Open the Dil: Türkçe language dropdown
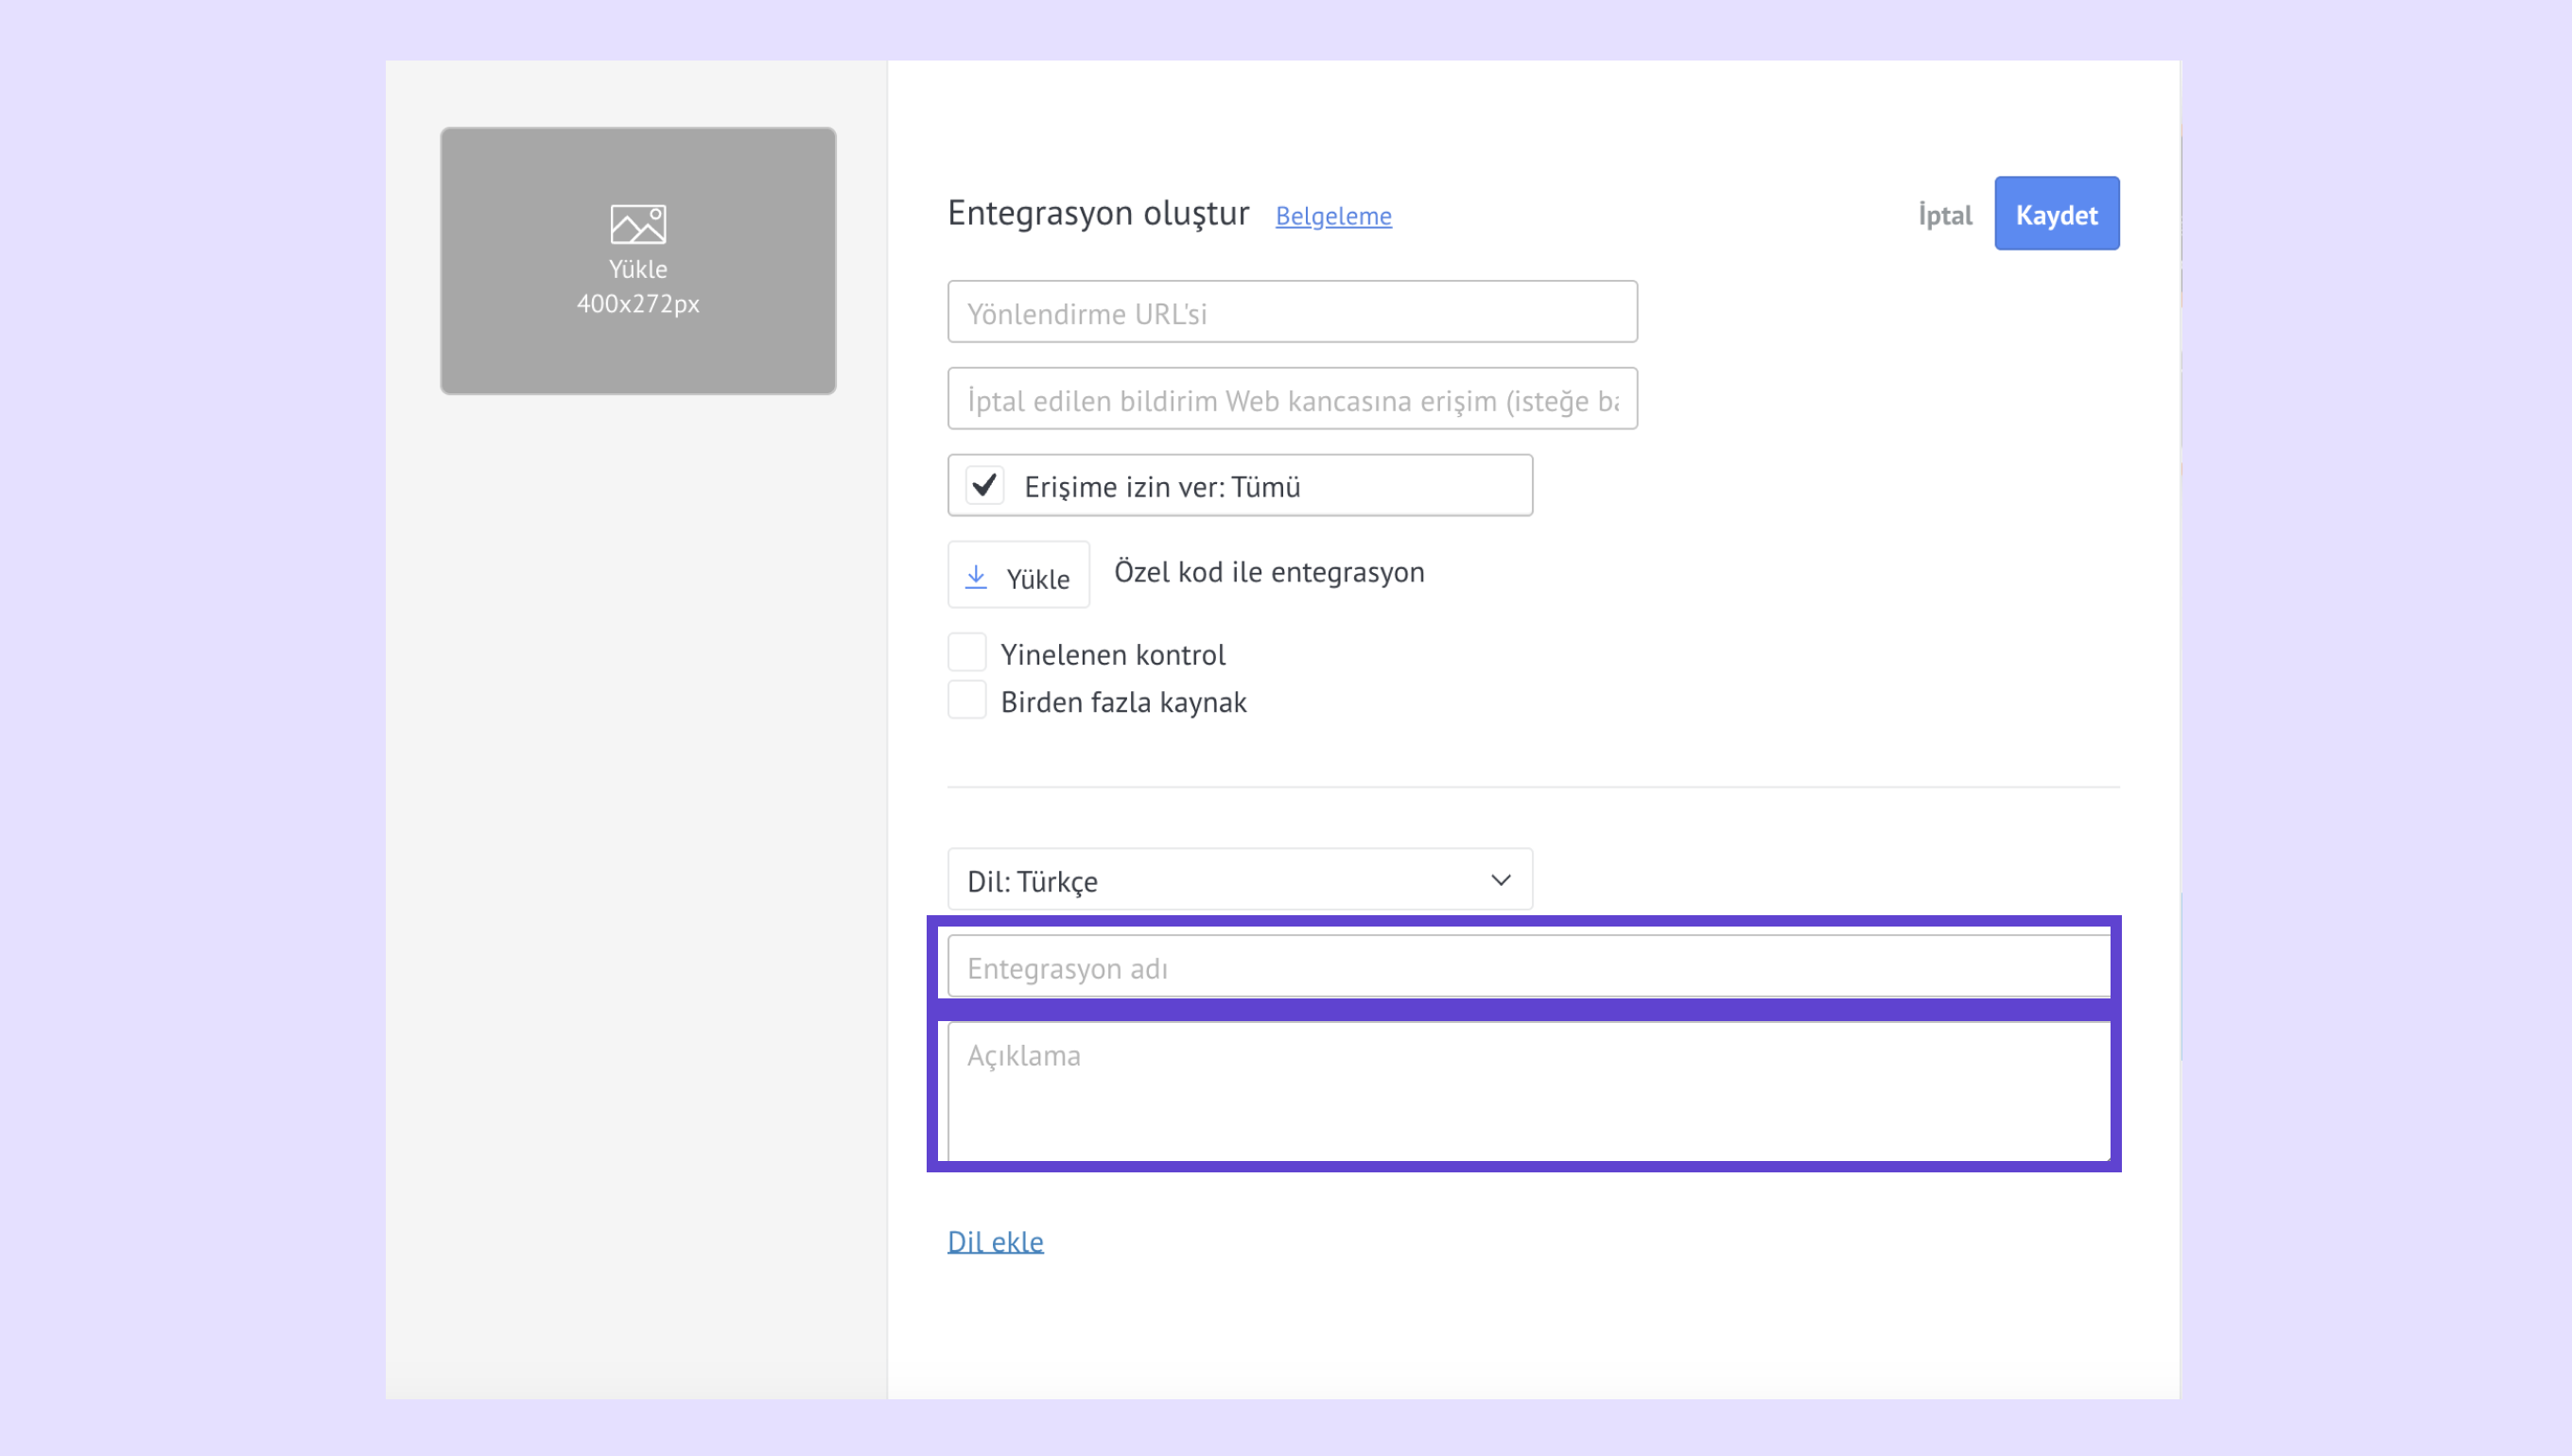This screenshot has height=1456, width=2572. [1238, 880]
